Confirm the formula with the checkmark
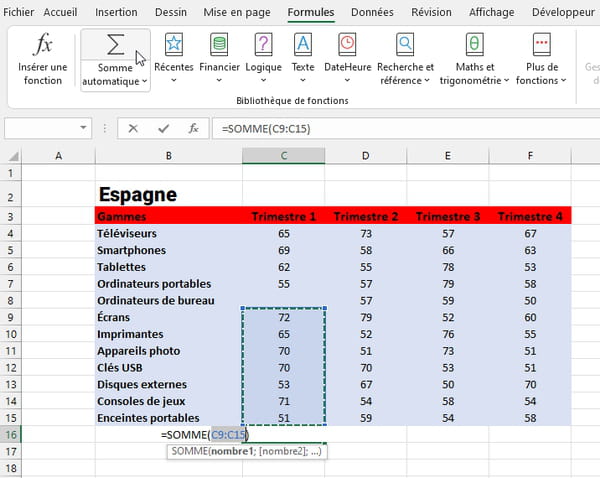 164,128
